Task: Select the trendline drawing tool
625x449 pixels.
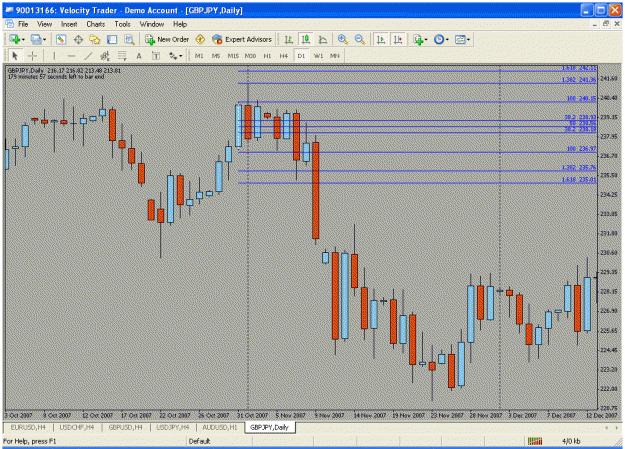Action: pyautogui.click(x=88, y=56)
